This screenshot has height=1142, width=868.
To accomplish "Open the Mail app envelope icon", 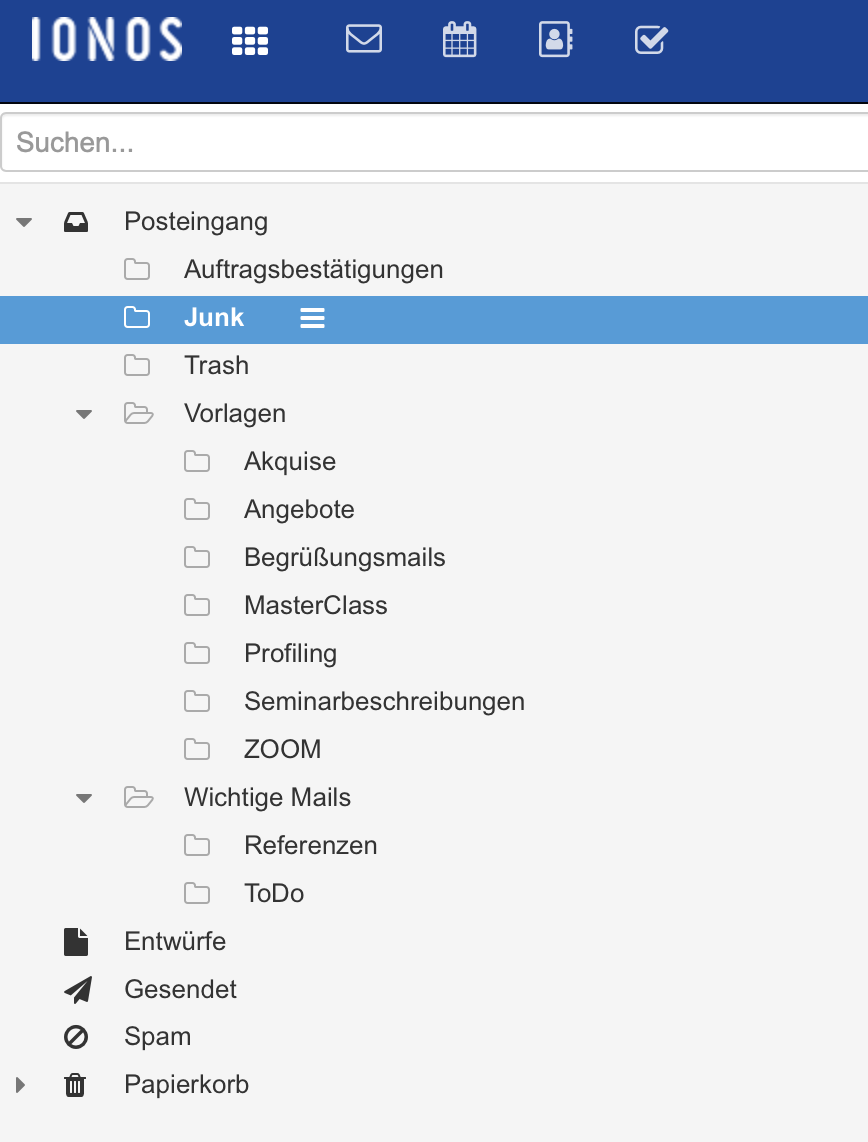I will [364, 39].
